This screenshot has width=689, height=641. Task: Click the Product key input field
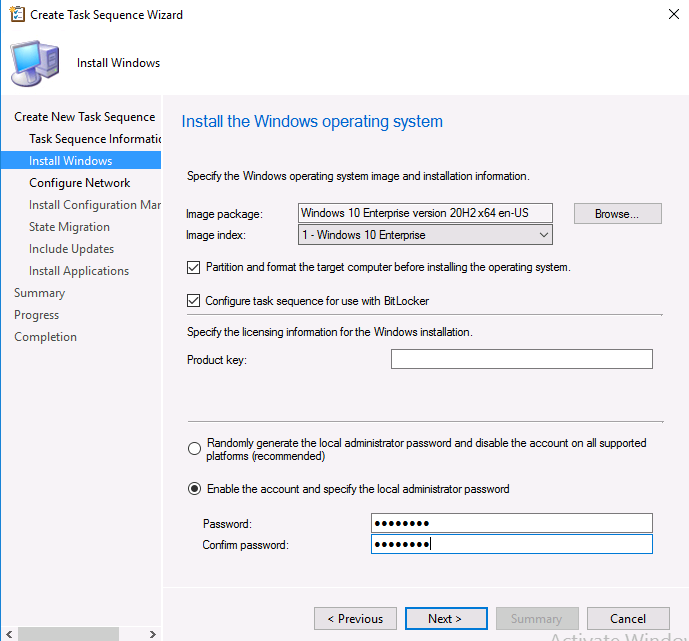point(522,359)
